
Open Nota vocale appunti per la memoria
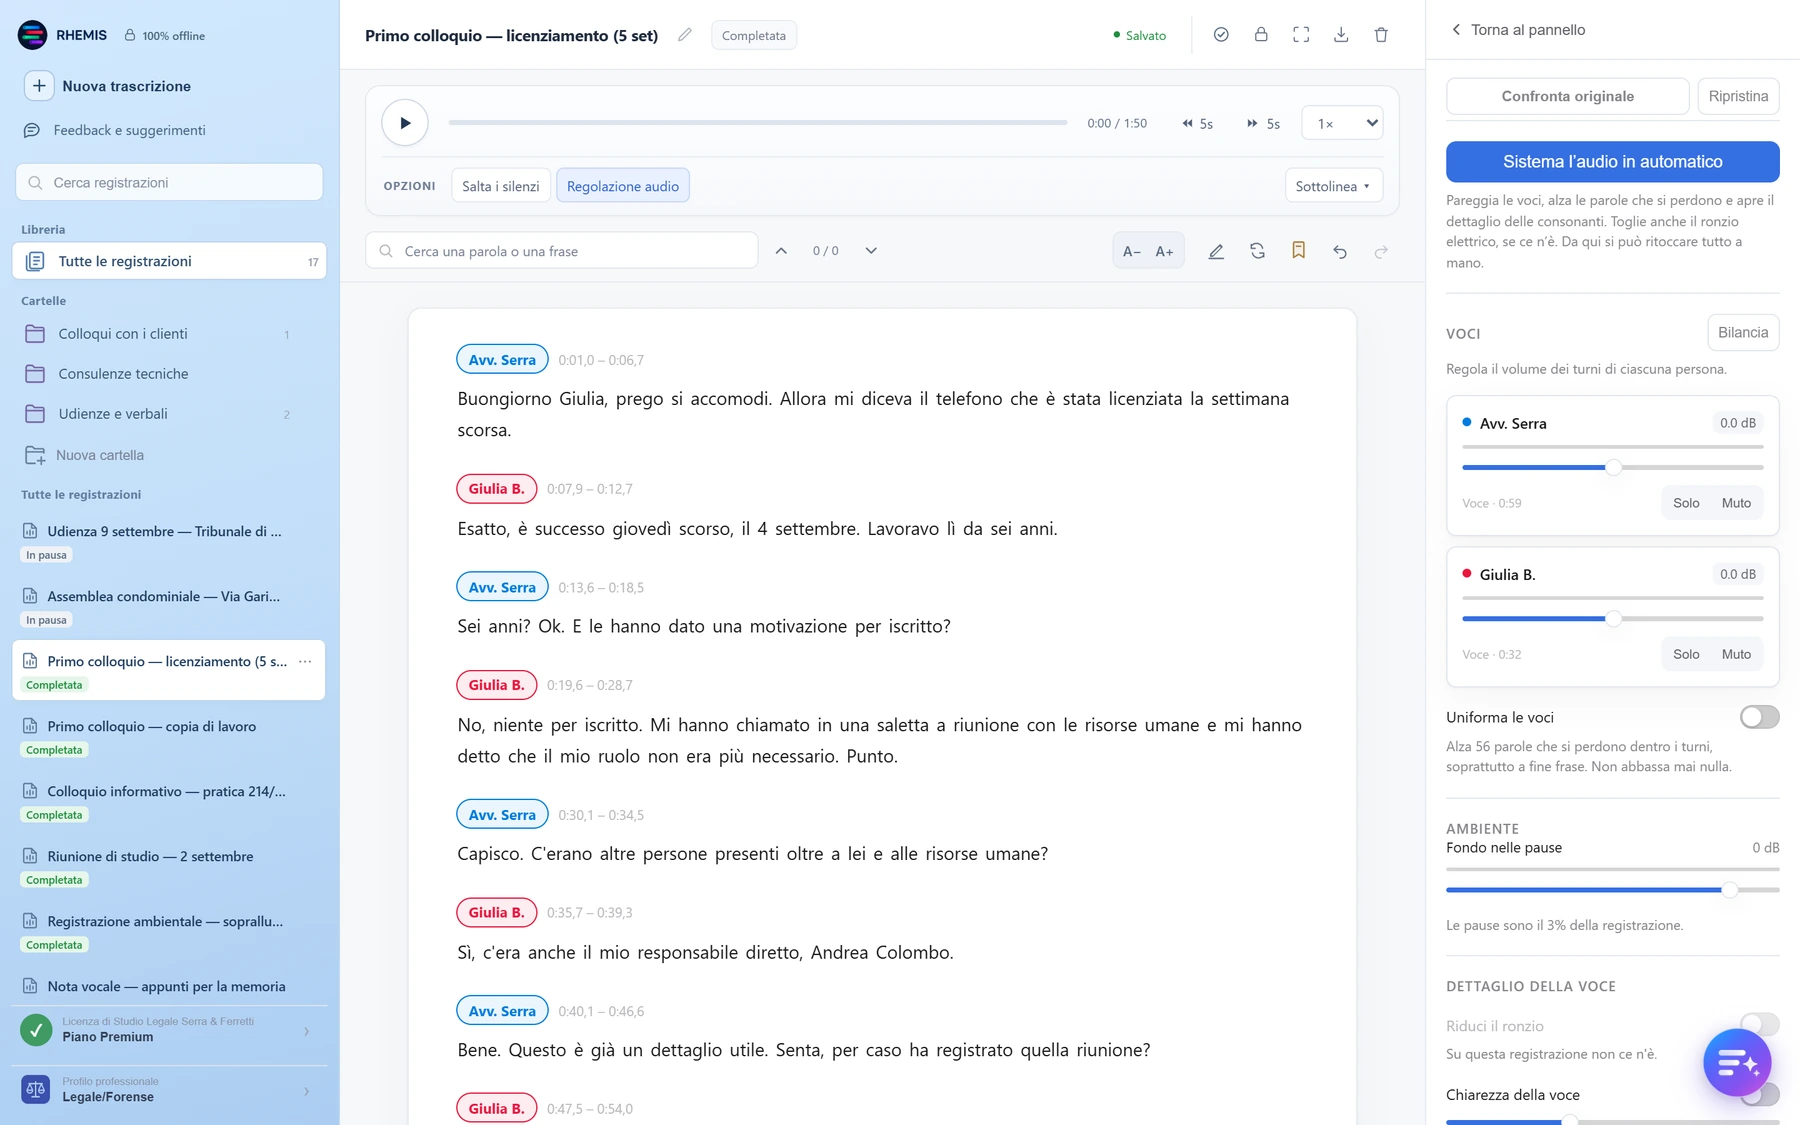coord(168,986)
